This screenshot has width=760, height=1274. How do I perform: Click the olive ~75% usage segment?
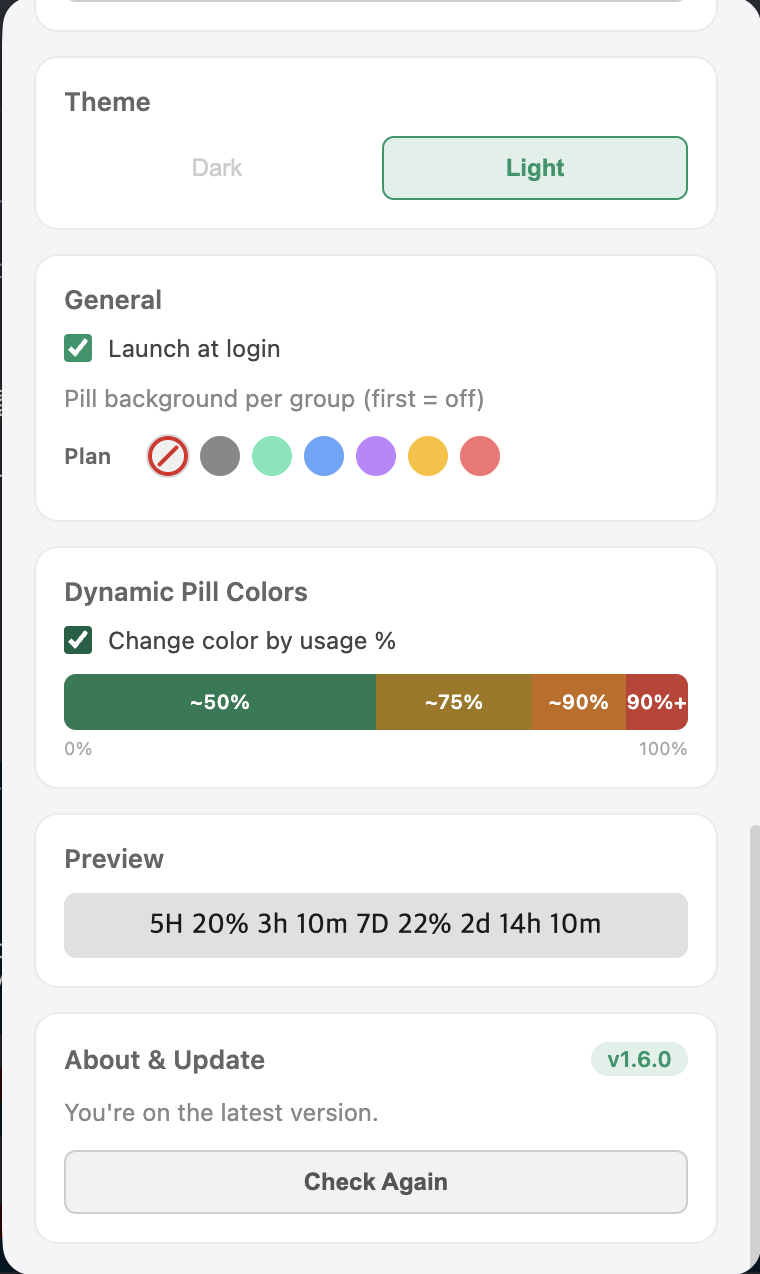tap(454, 702)
